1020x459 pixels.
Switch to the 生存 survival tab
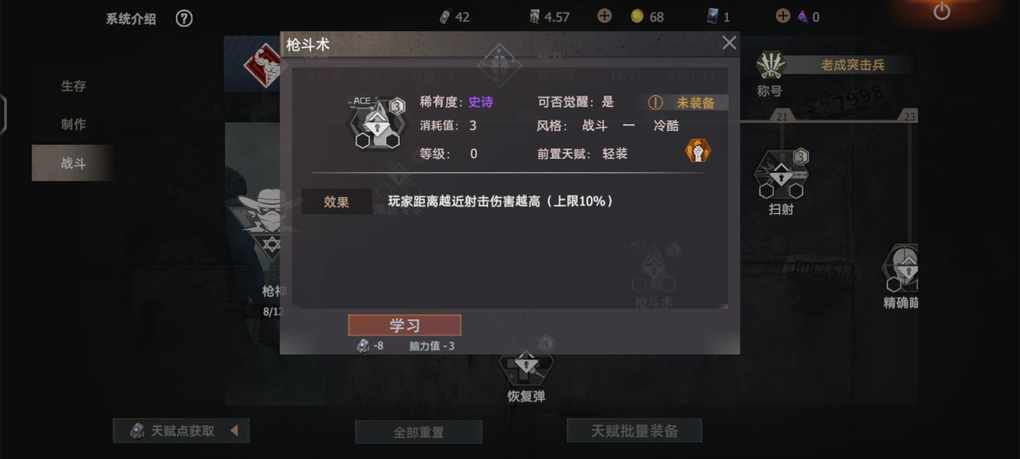[x=73, y=86]
